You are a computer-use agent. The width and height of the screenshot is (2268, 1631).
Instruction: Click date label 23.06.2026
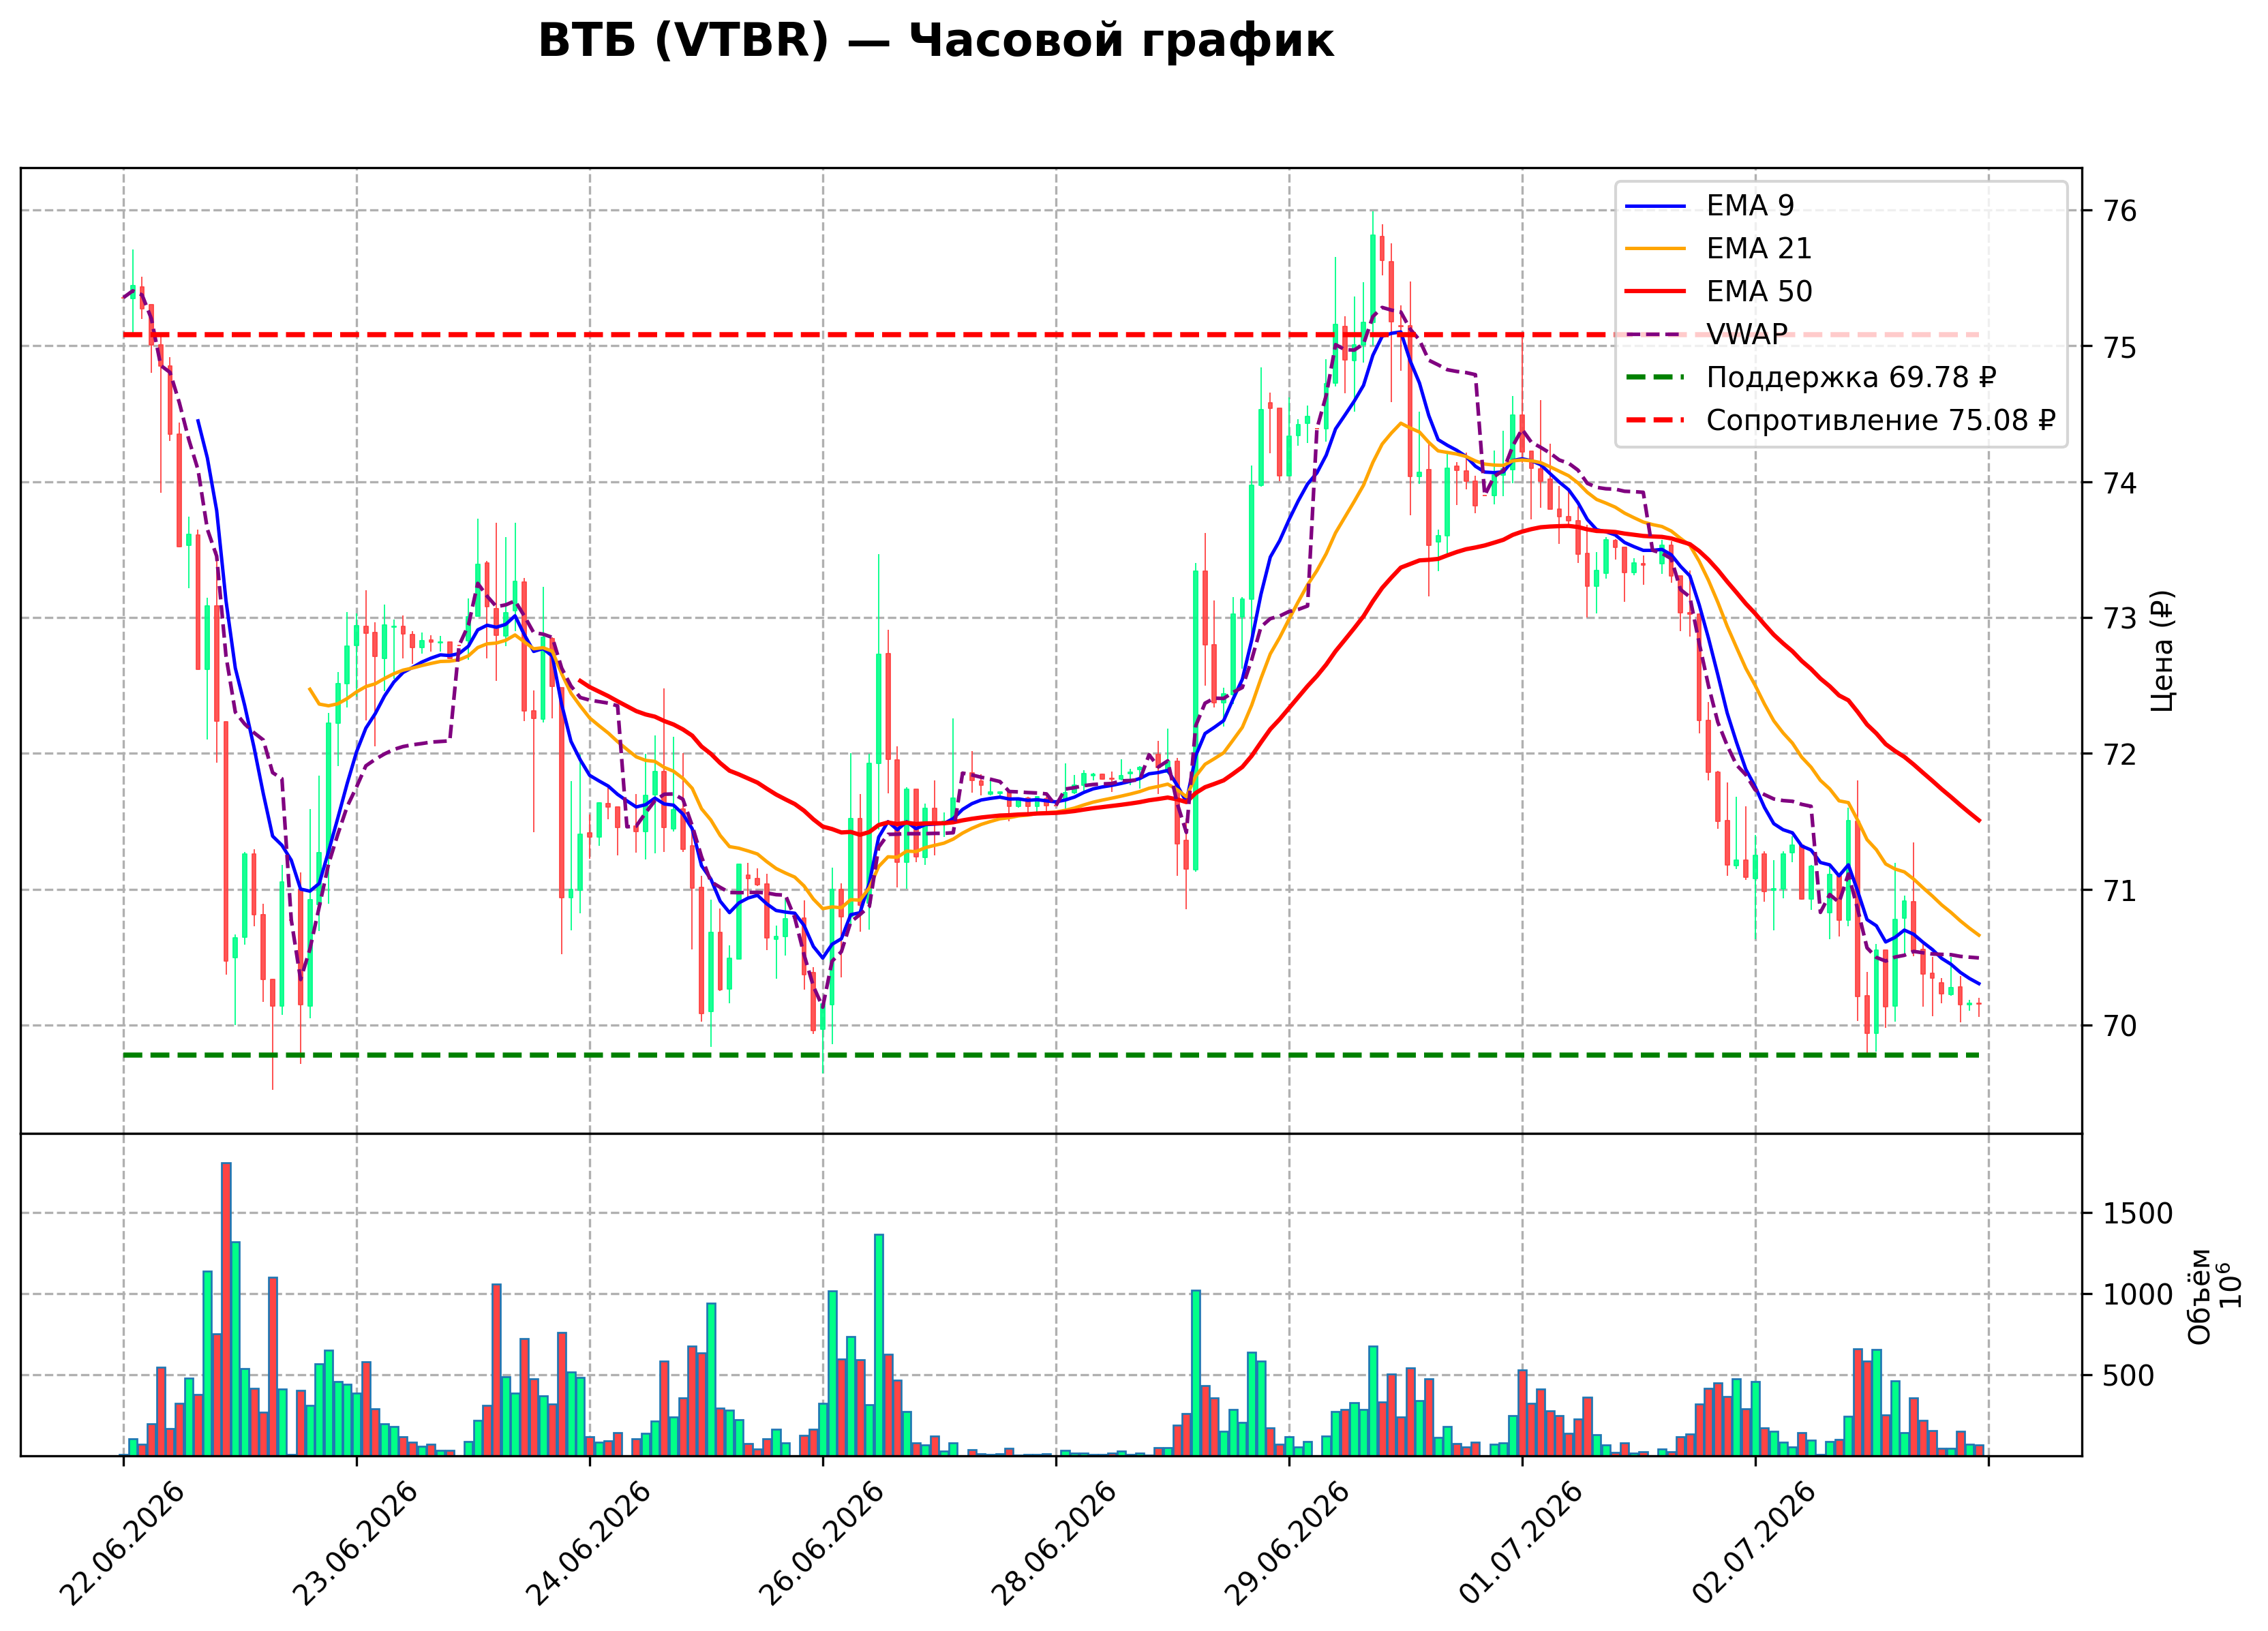[x=356, y=1543]
